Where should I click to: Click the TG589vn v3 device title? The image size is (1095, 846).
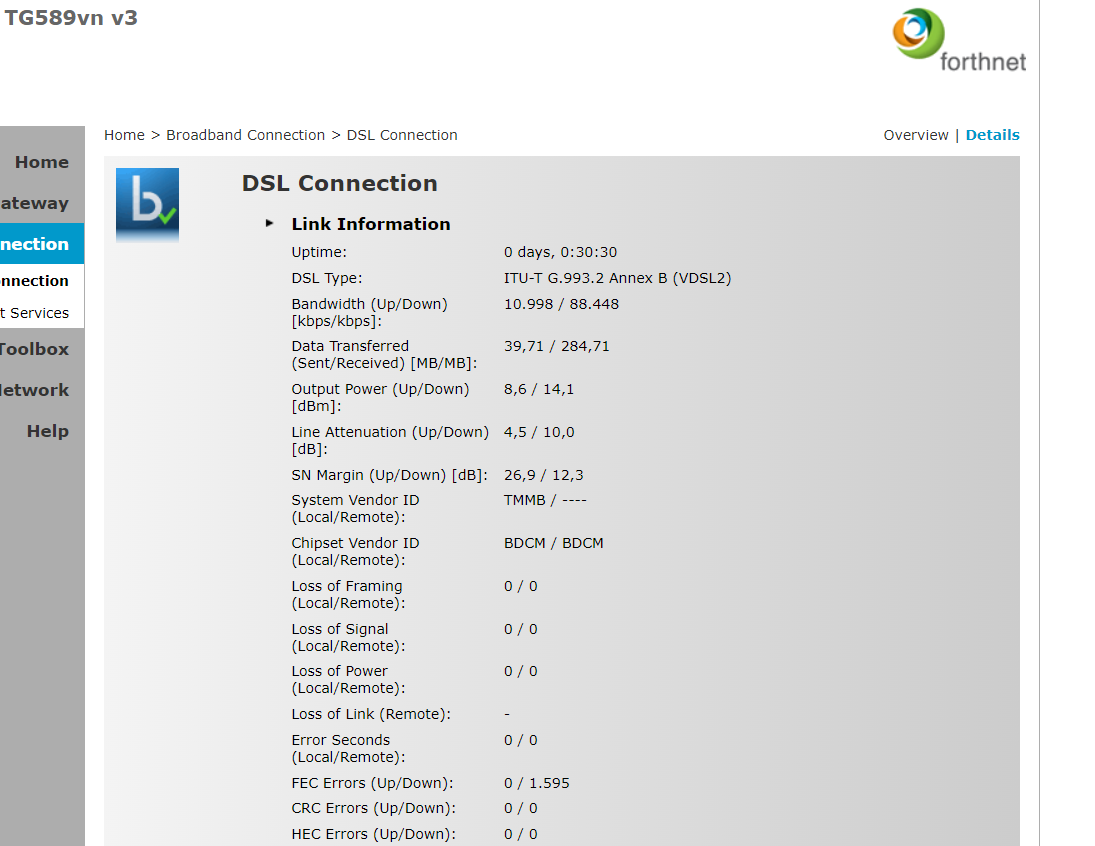click(71, 17)
